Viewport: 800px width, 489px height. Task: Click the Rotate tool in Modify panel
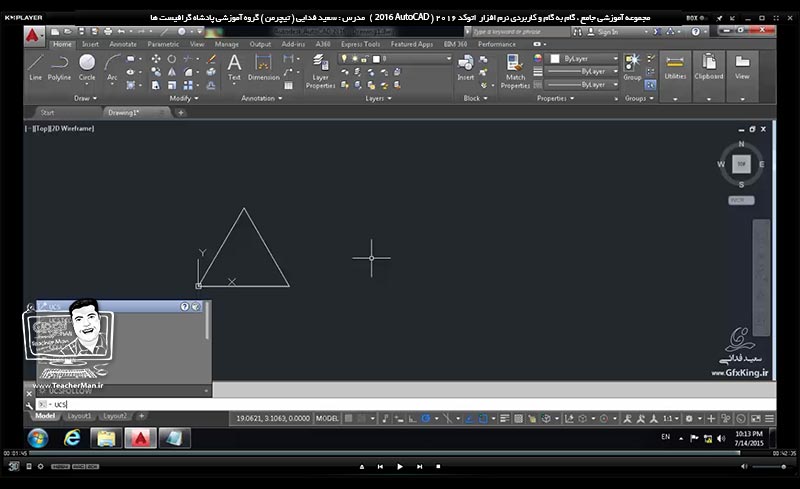(172, 59)
